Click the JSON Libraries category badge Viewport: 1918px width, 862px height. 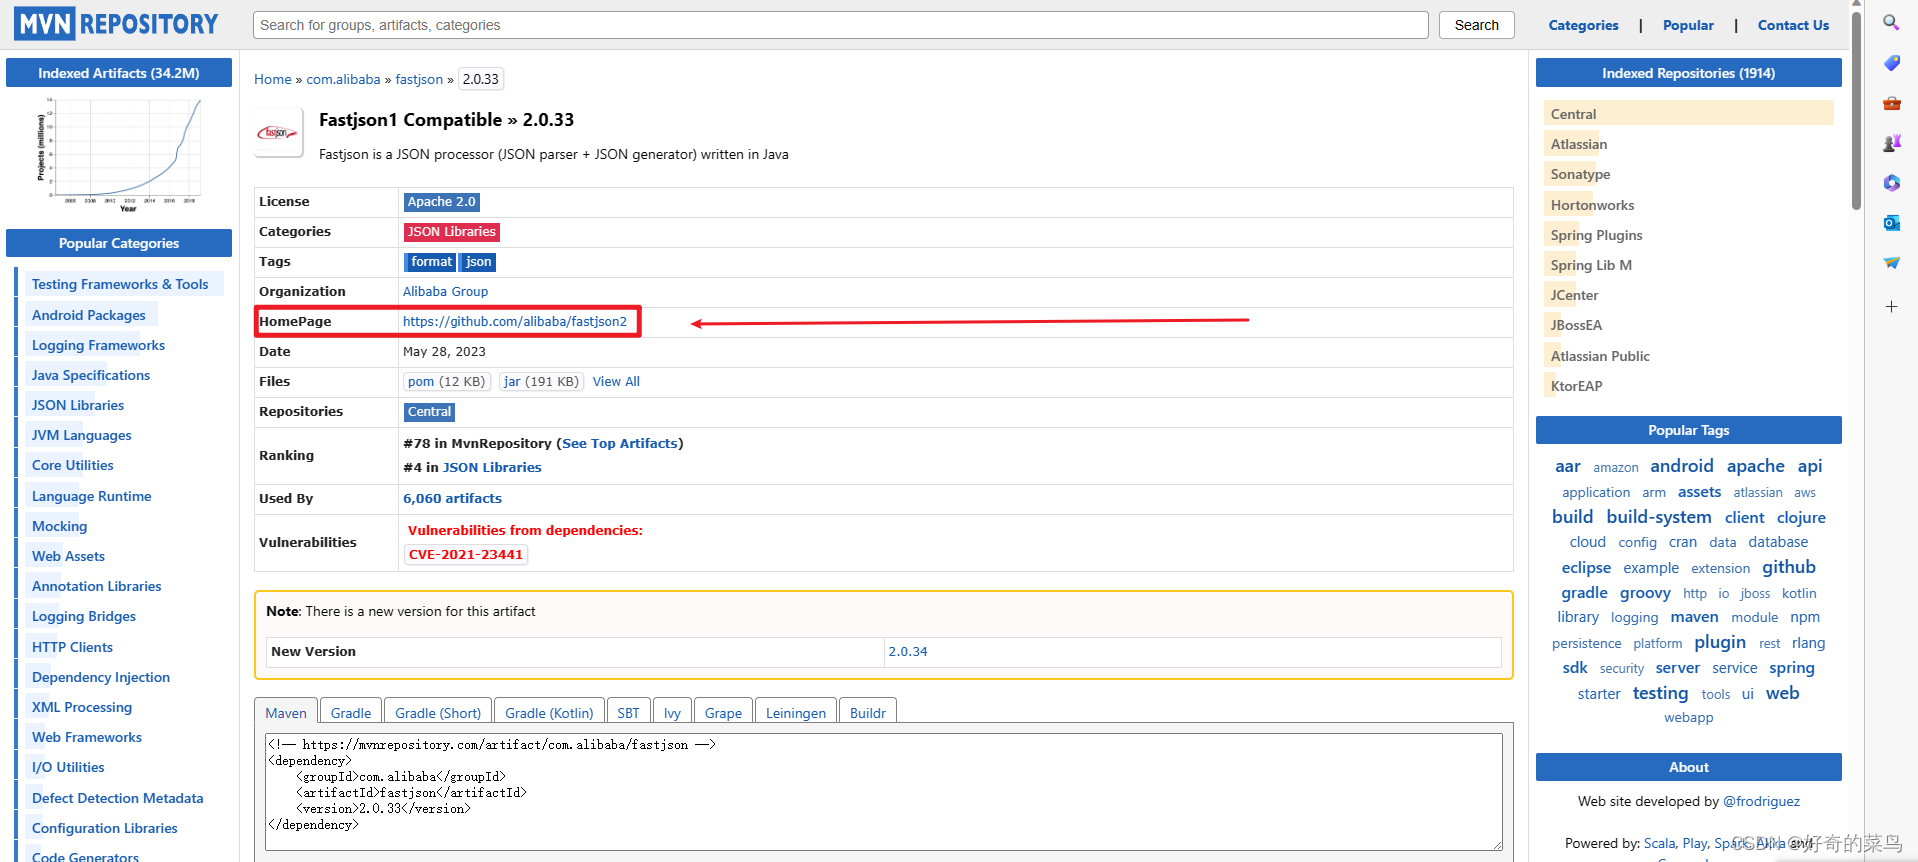pos(451,232)
